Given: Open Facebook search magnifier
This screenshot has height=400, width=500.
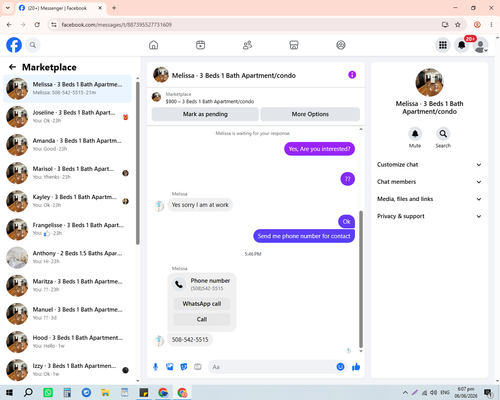Looking at the screenshot, I should [x=33, y=45].
